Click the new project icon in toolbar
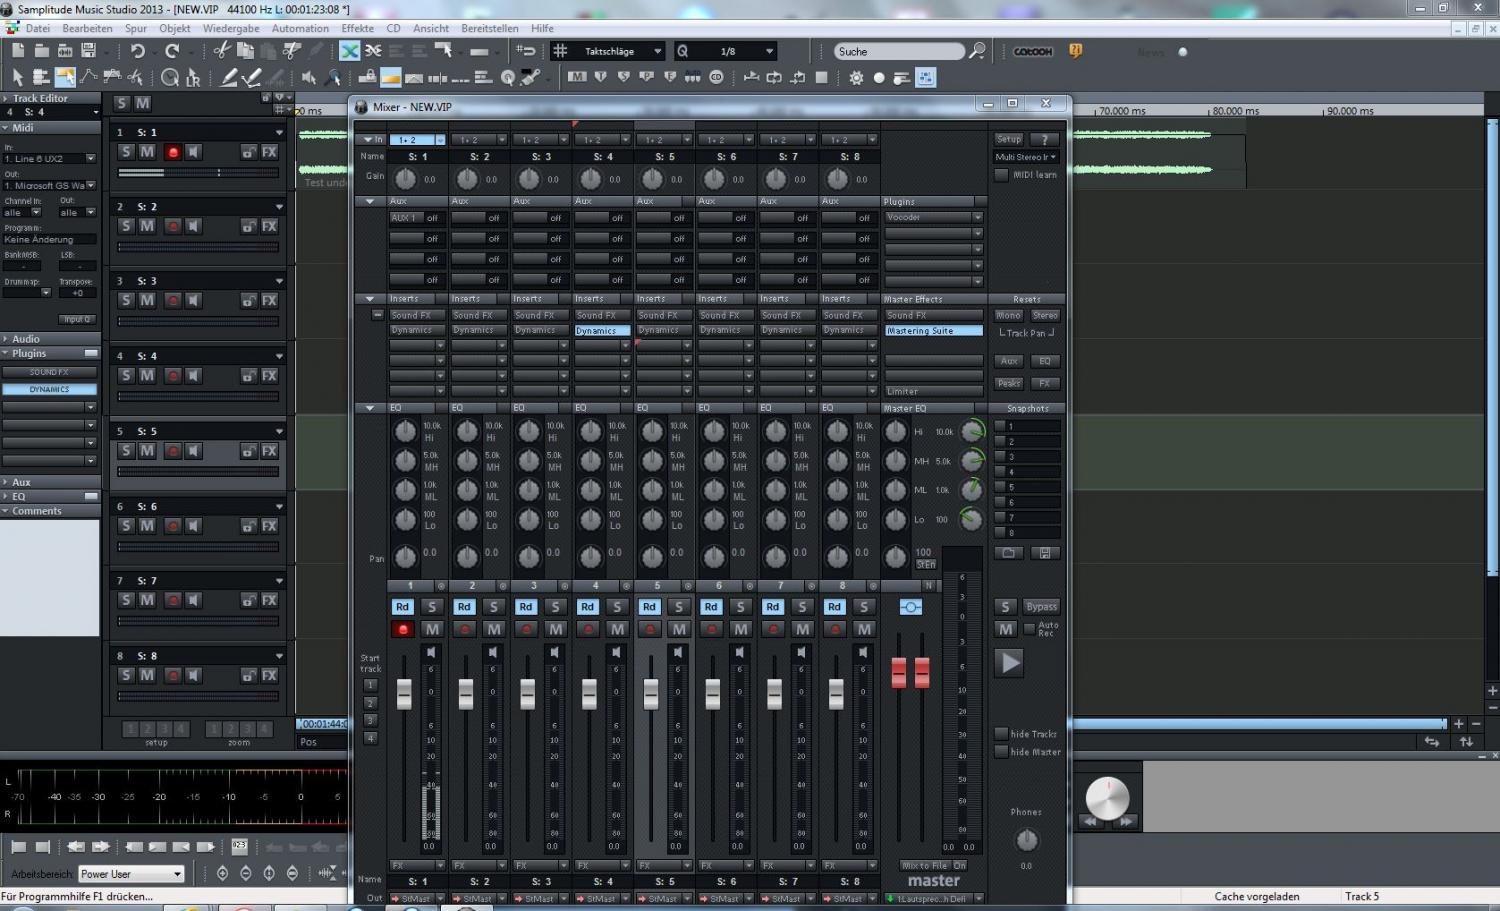 click(18, 51)
